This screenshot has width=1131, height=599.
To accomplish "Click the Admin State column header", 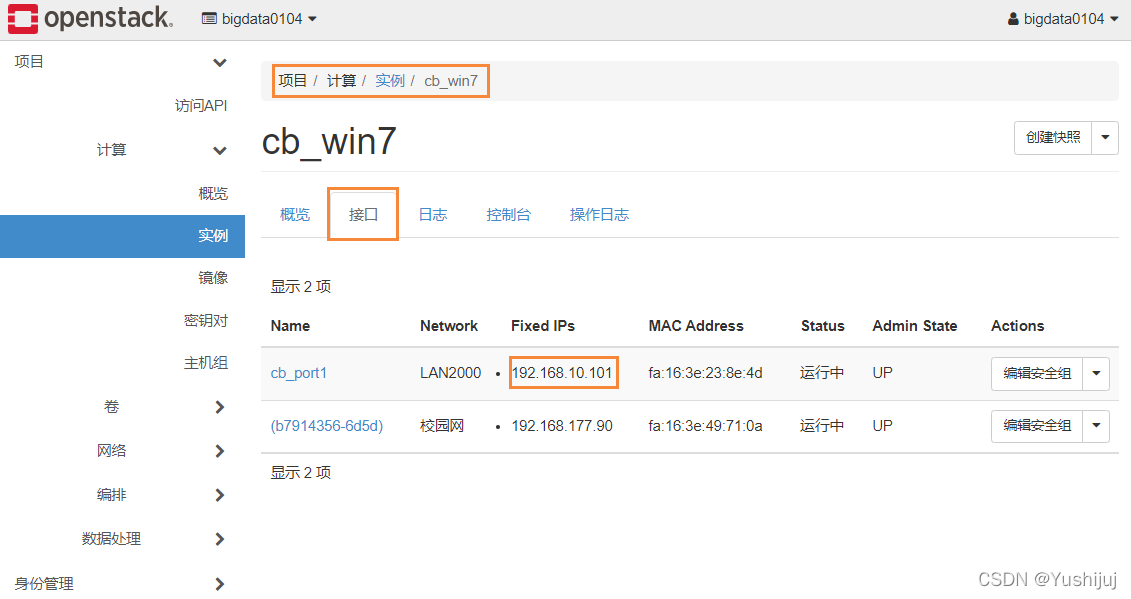I will coord(915,326).
